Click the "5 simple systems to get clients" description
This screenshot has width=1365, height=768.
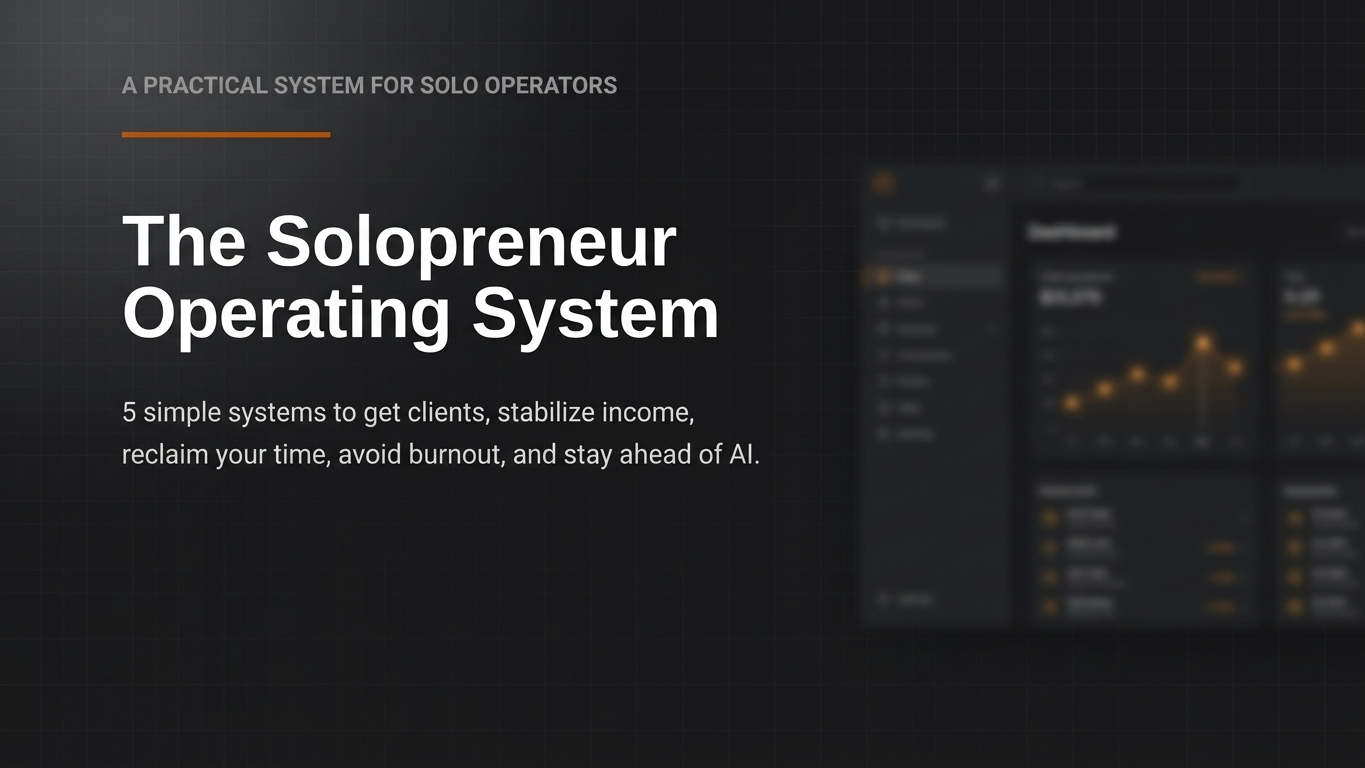pyautogui.click(x=441, y=434)
